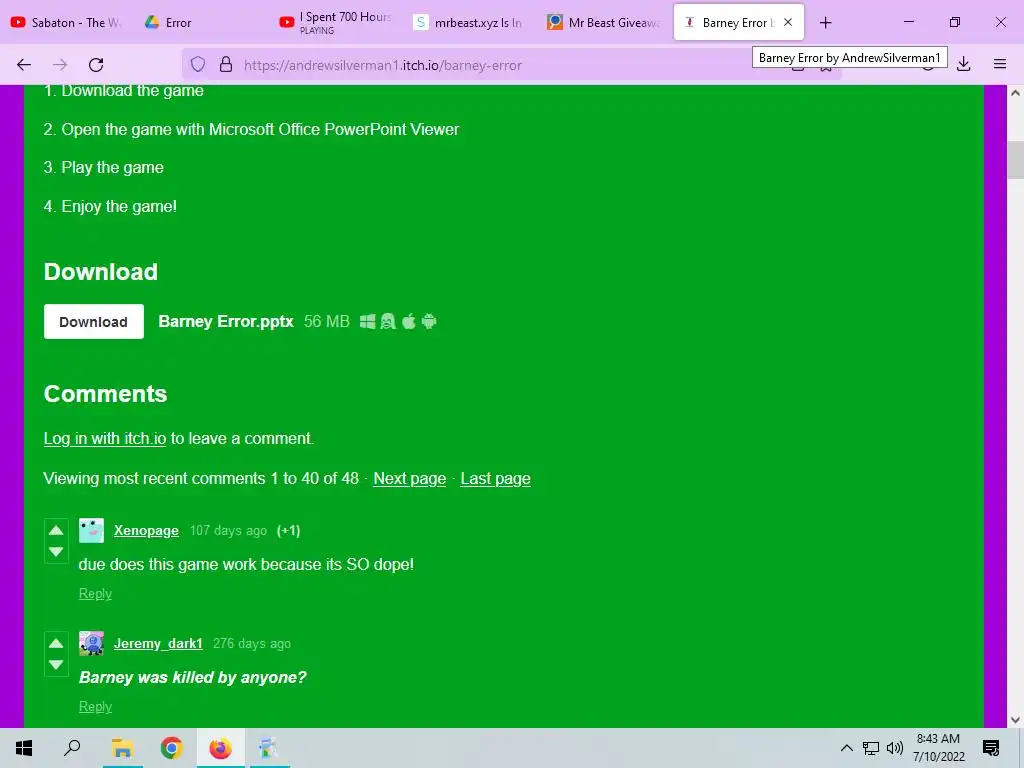Viewport: 1024px width, 768px height.
Task: Reply to Xenopage's comment
Action: click(95, 594)
